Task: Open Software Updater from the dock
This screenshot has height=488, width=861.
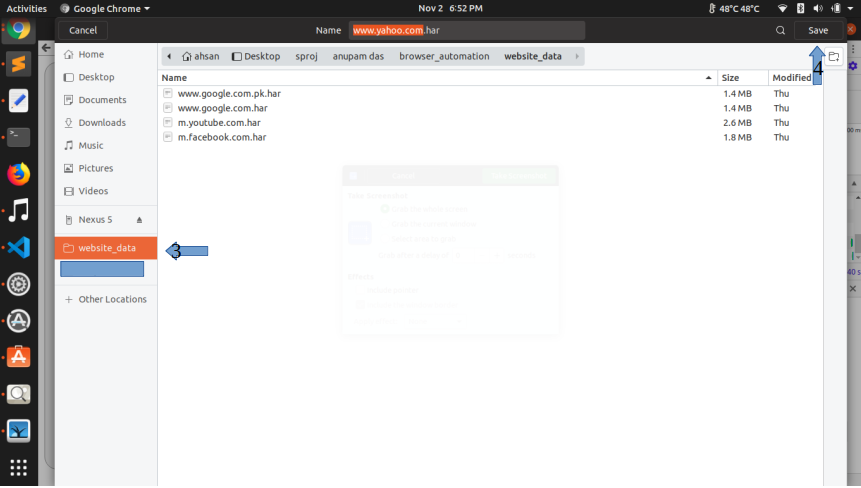Action: click(18, 321)
